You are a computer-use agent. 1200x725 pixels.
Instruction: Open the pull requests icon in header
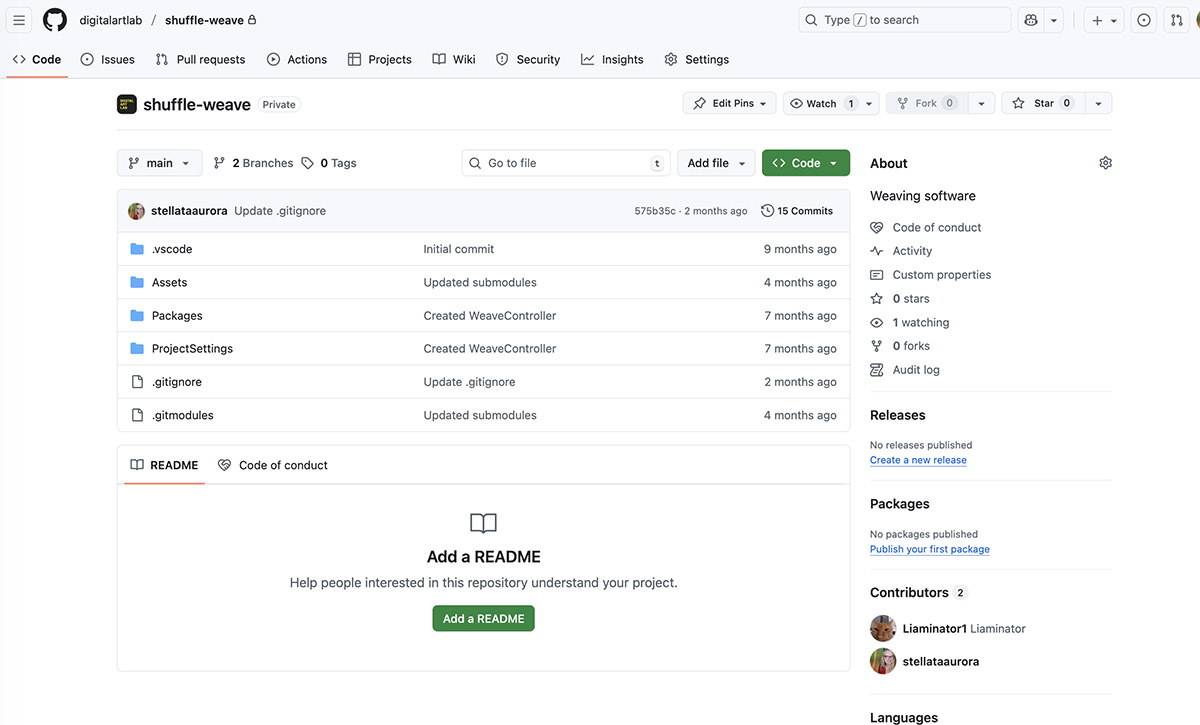coord(1177,20)
